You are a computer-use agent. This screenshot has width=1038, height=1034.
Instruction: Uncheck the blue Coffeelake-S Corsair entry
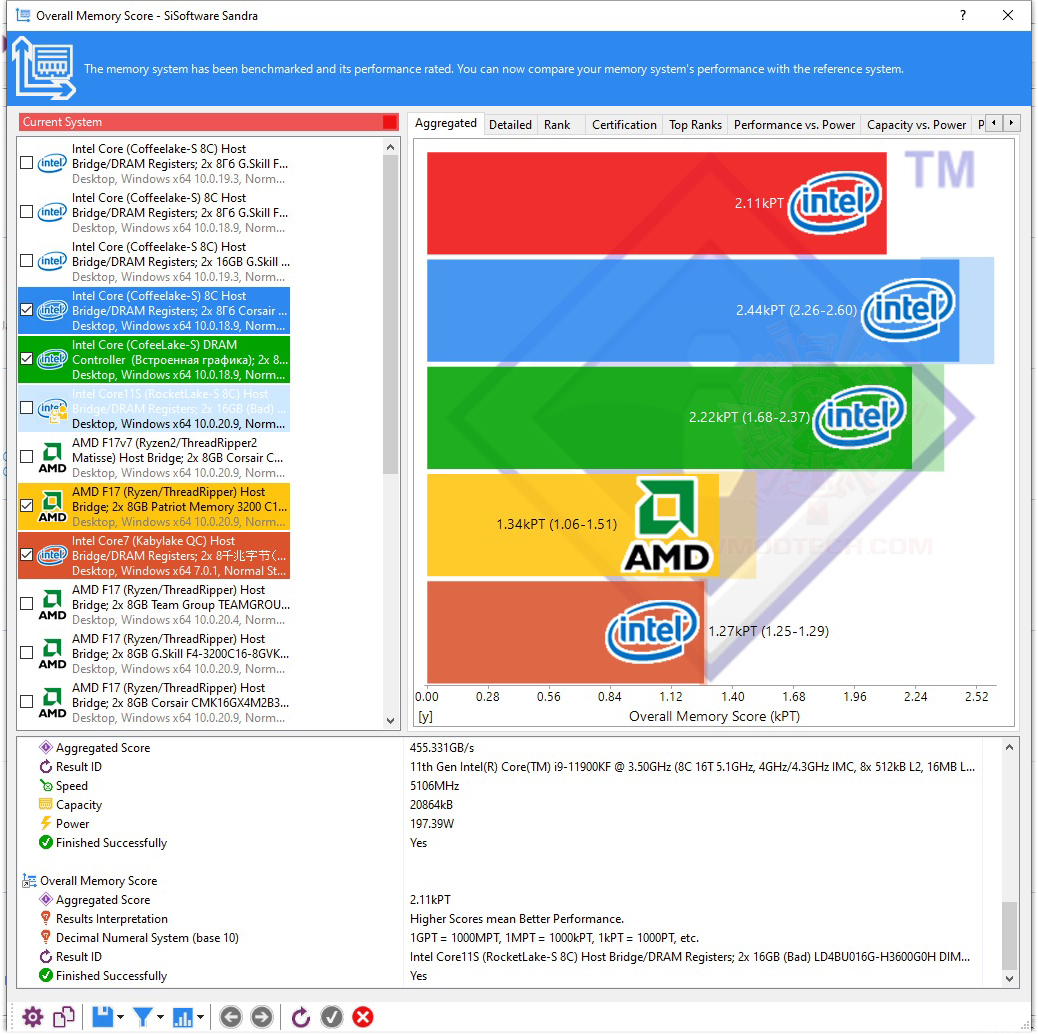26,310
